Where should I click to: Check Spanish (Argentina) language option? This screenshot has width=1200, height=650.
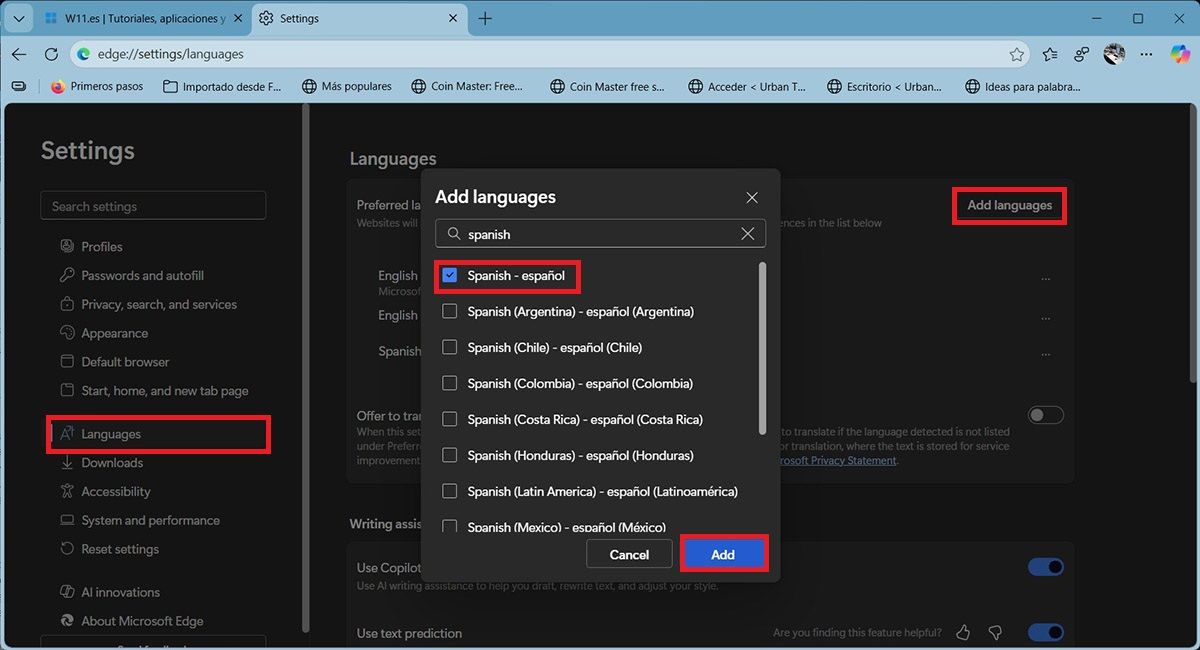[x=450, y=311]
